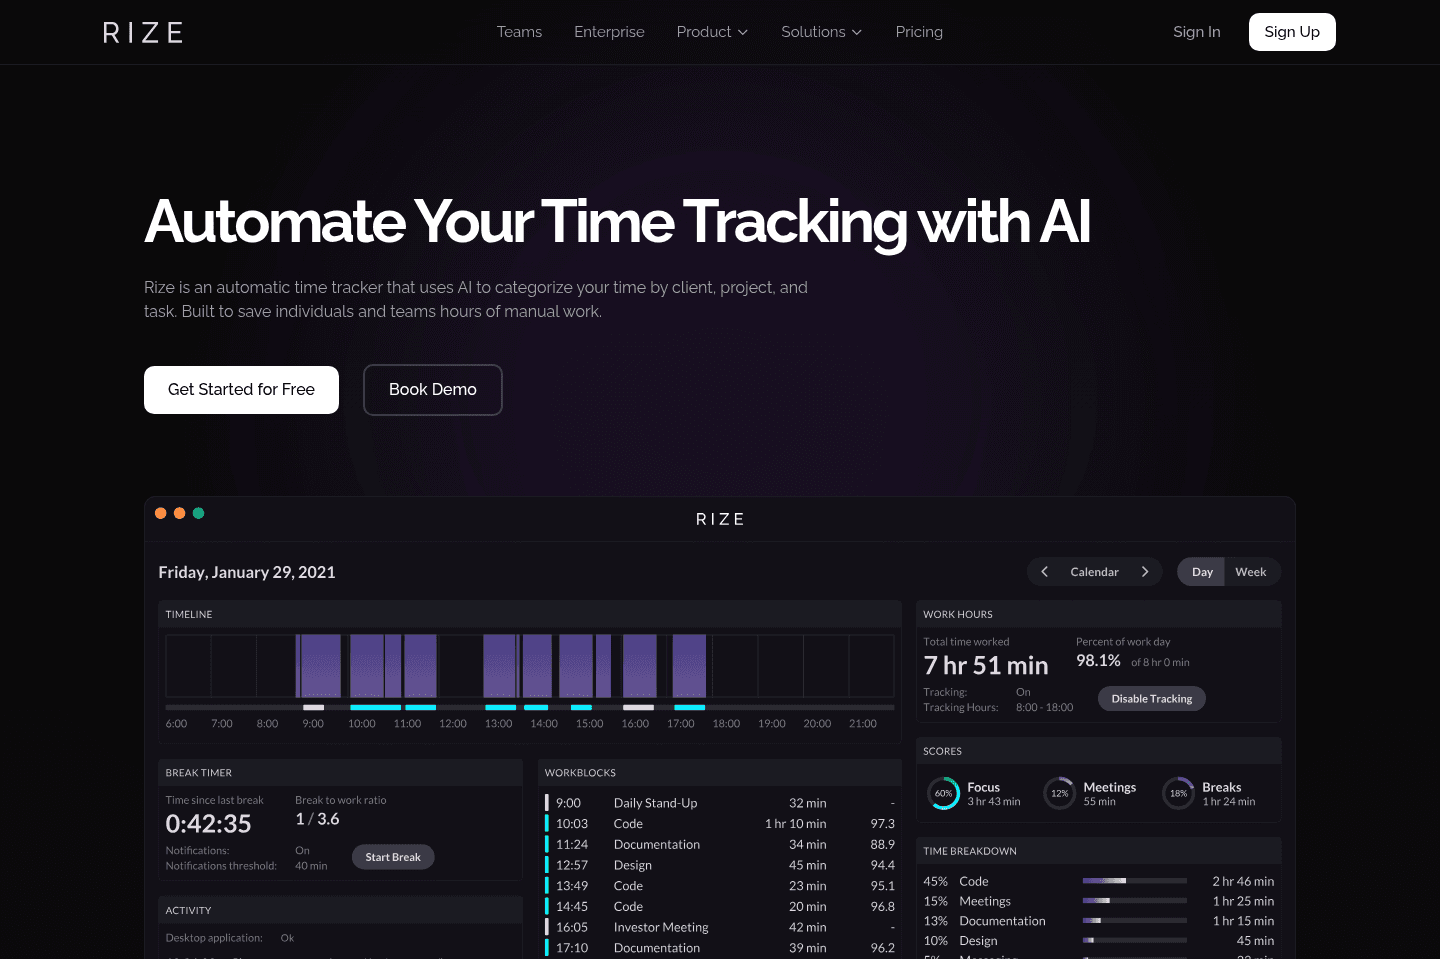Go to the Pricing page
Screen dimensions: 1440x959
[x=919, y=32]
